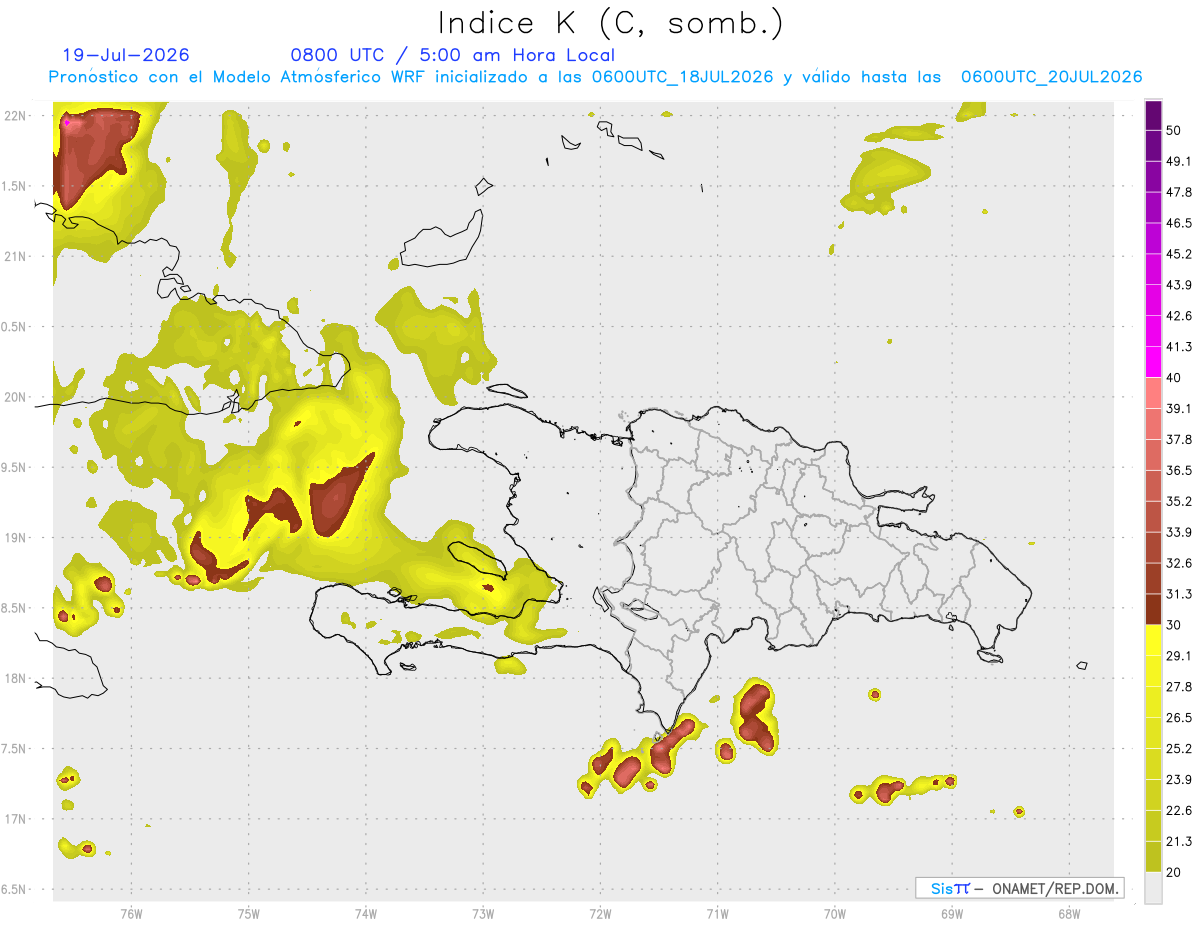Viewport: 1200px width, 927px height.
Task: Pick the magenta swatch between 40 and 41.3
Action: (1153, 362)
